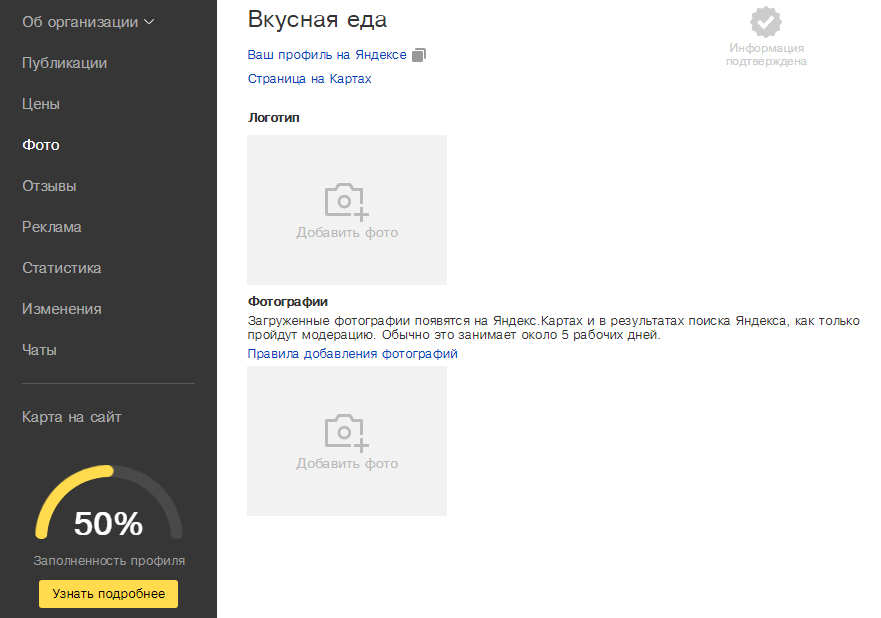Image resolution: width=881 pixels, height=618 pixels.
Task: Open the Статистика page
Action: [61, 268]
